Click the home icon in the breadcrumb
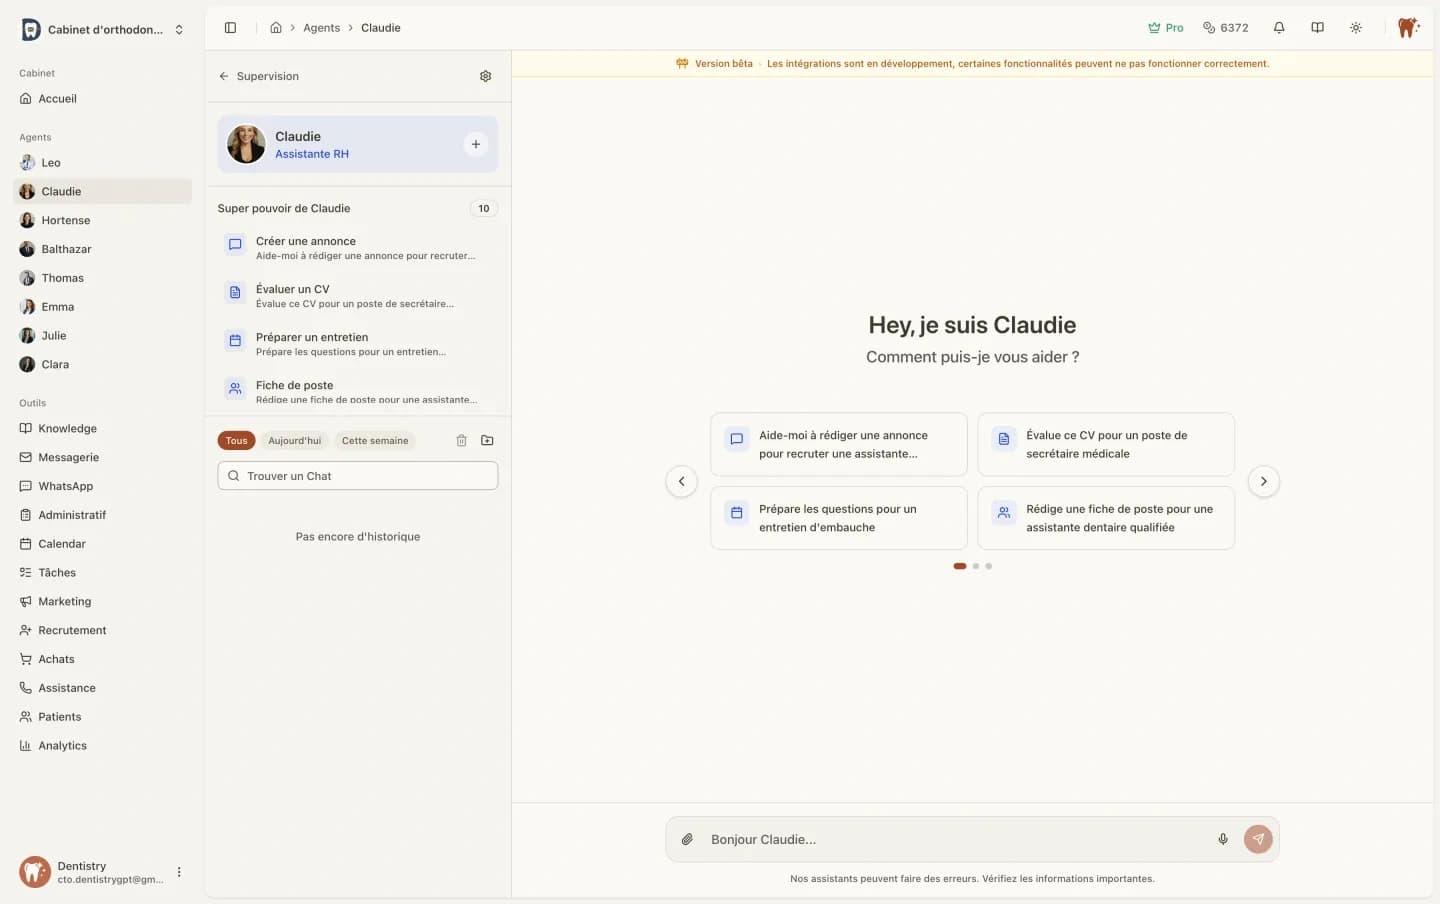1440x904 pixels. tap(276, 28)
